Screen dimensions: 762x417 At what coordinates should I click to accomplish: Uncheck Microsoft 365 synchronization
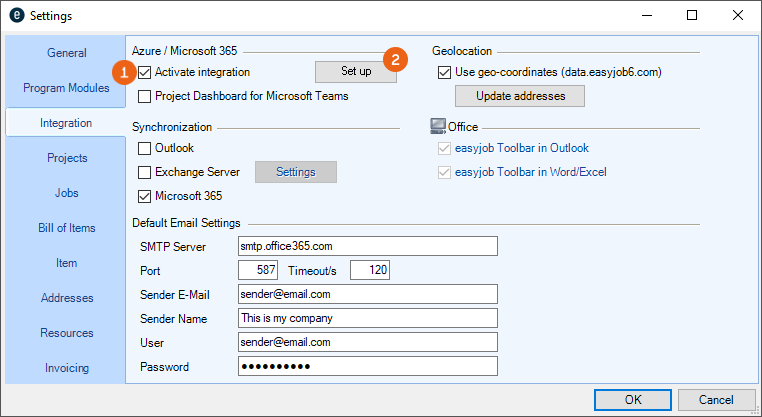point(146,196)
